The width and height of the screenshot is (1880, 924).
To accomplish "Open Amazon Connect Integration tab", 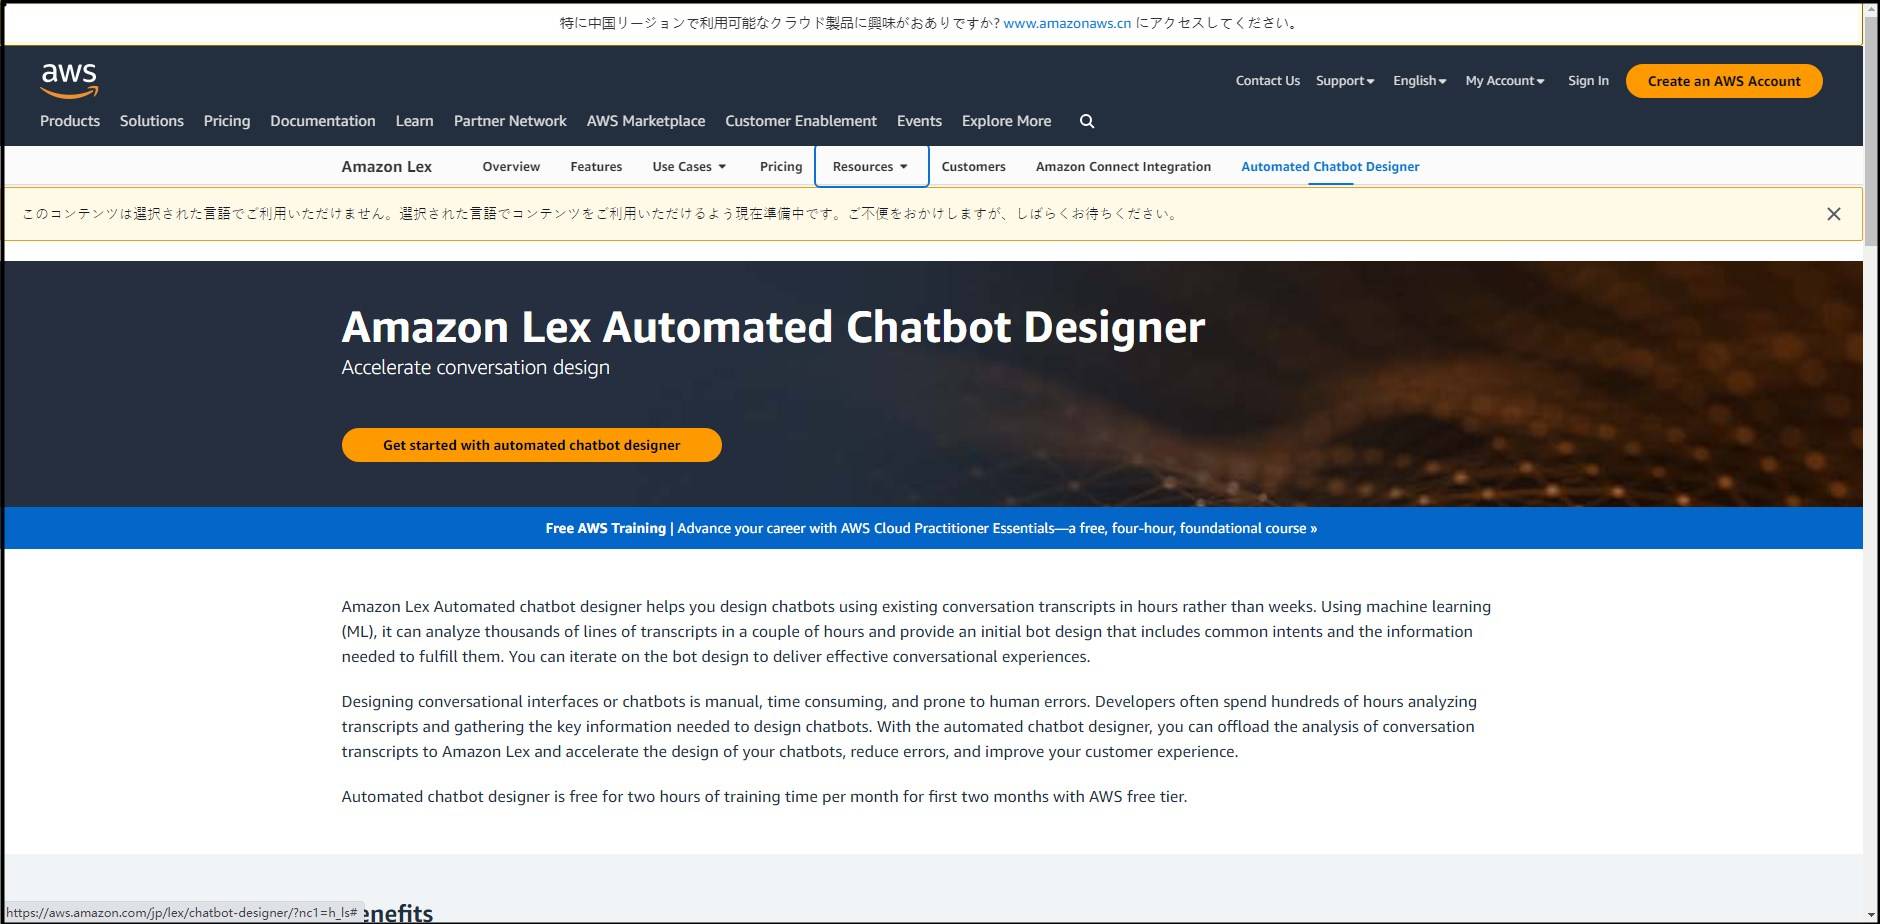I will [1123, 166].
